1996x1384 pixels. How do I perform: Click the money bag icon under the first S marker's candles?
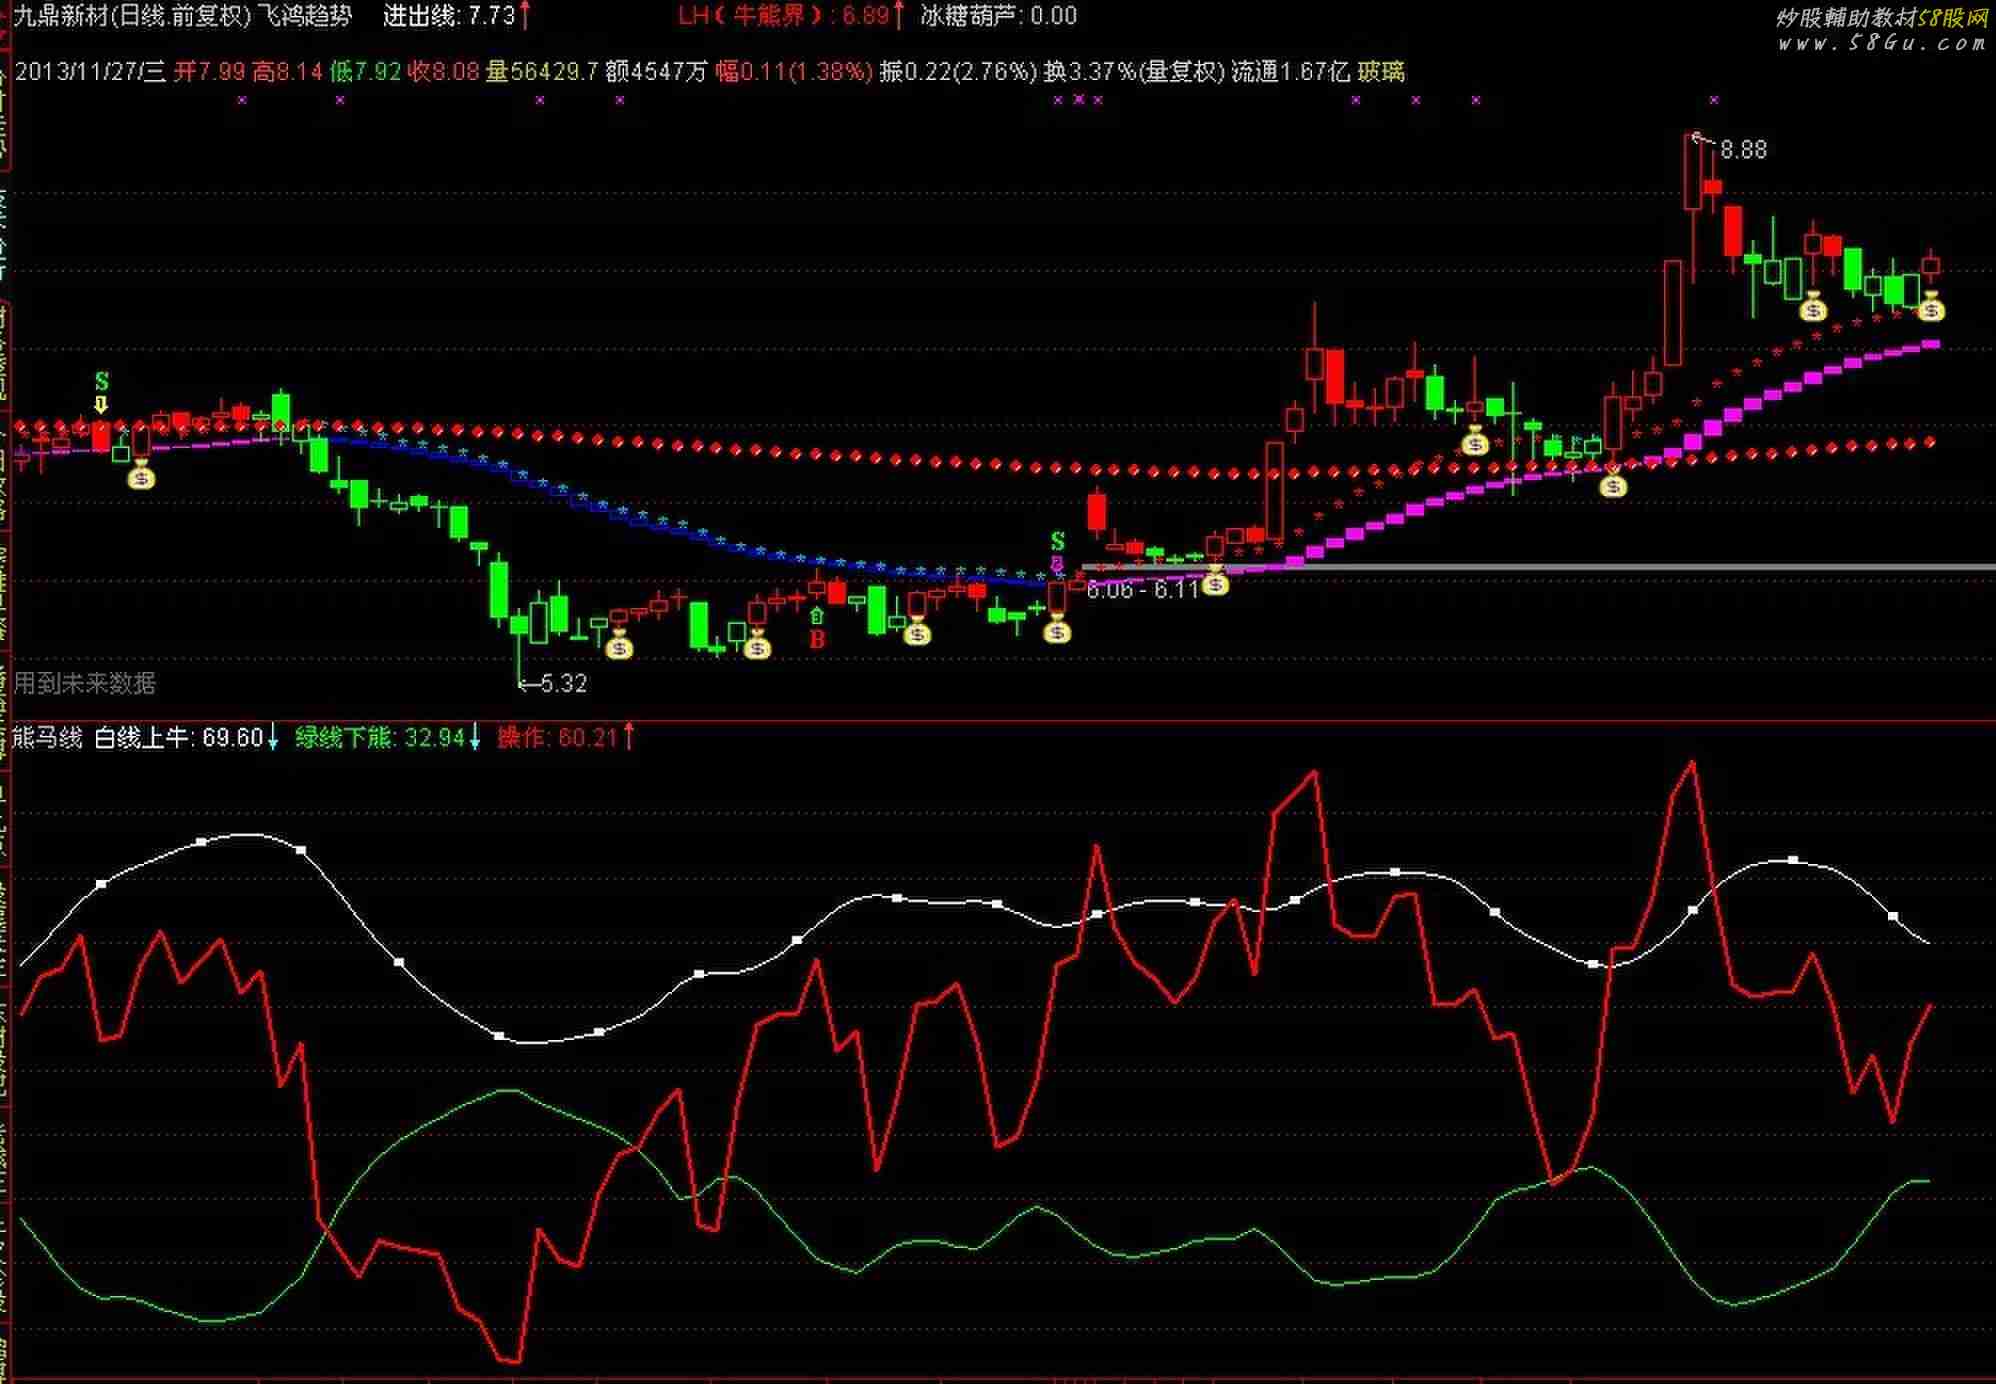pos(141,476)
